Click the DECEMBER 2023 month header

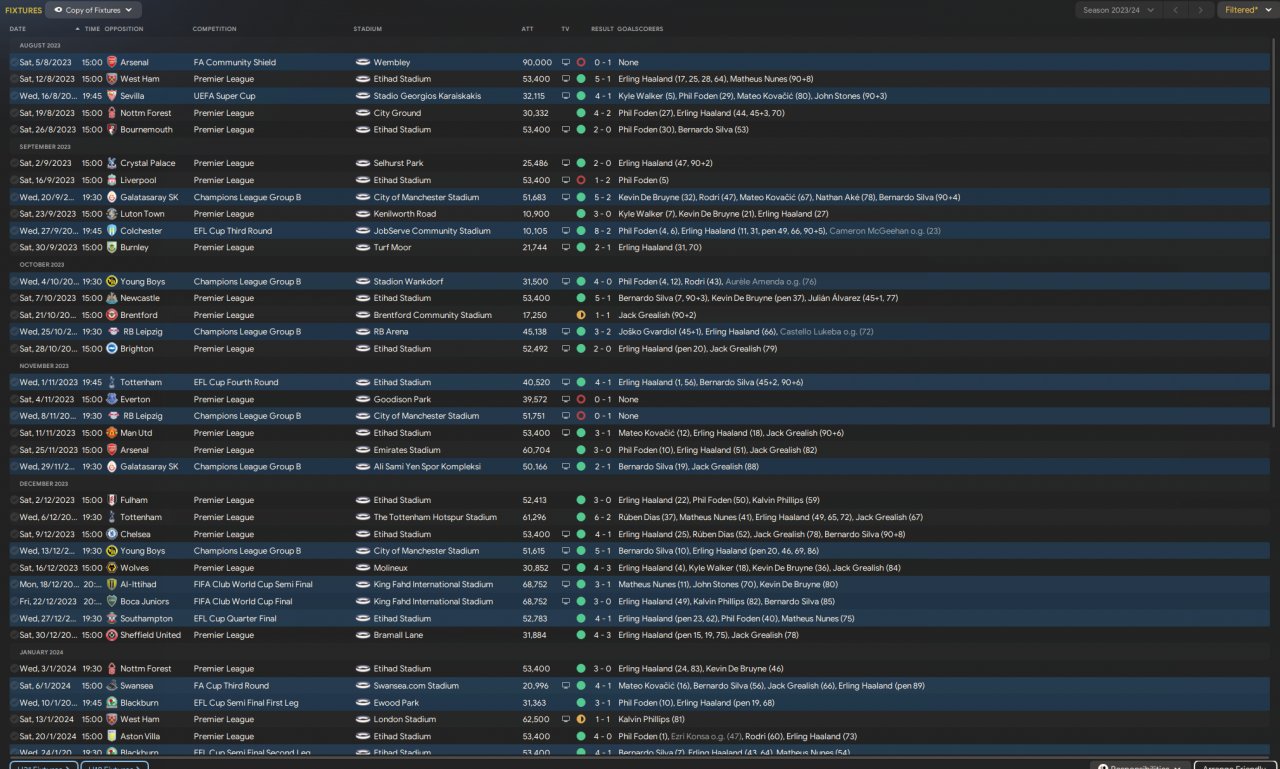click(43, 484)
